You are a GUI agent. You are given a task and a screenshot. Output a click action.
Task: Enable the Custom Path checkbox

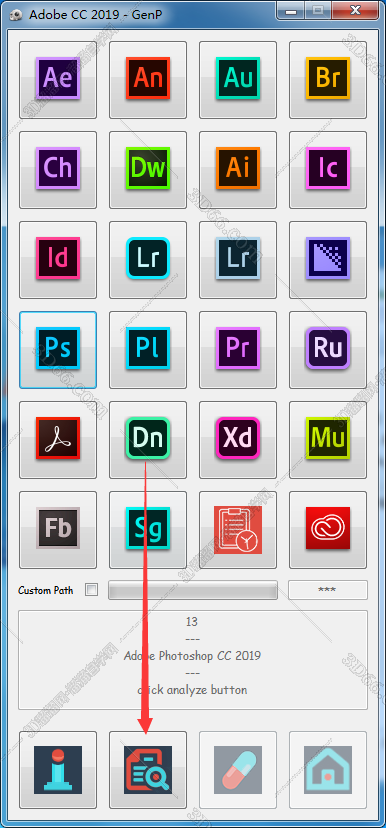coord(92,590)
